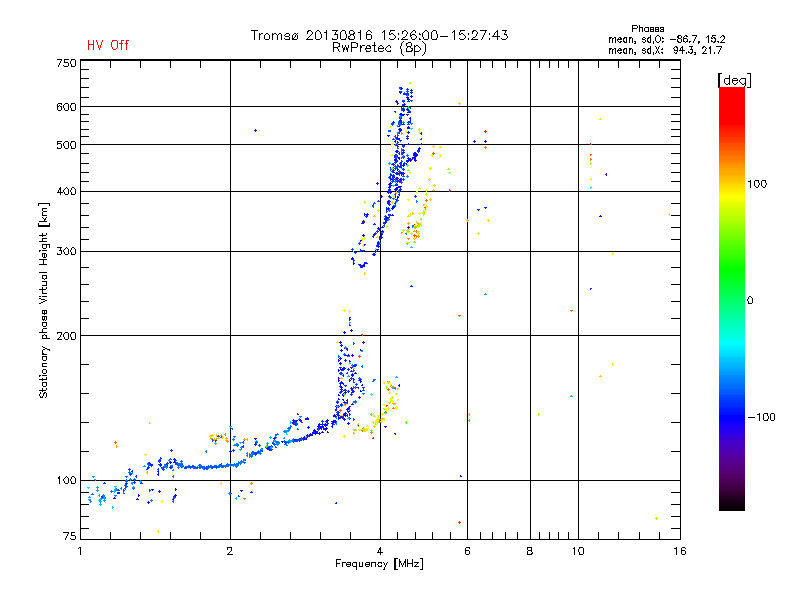Click the title 'Tromsø 20130816 15:26:00-15:27:43'
Screen dimensions: 800x600
click(379, 35)
